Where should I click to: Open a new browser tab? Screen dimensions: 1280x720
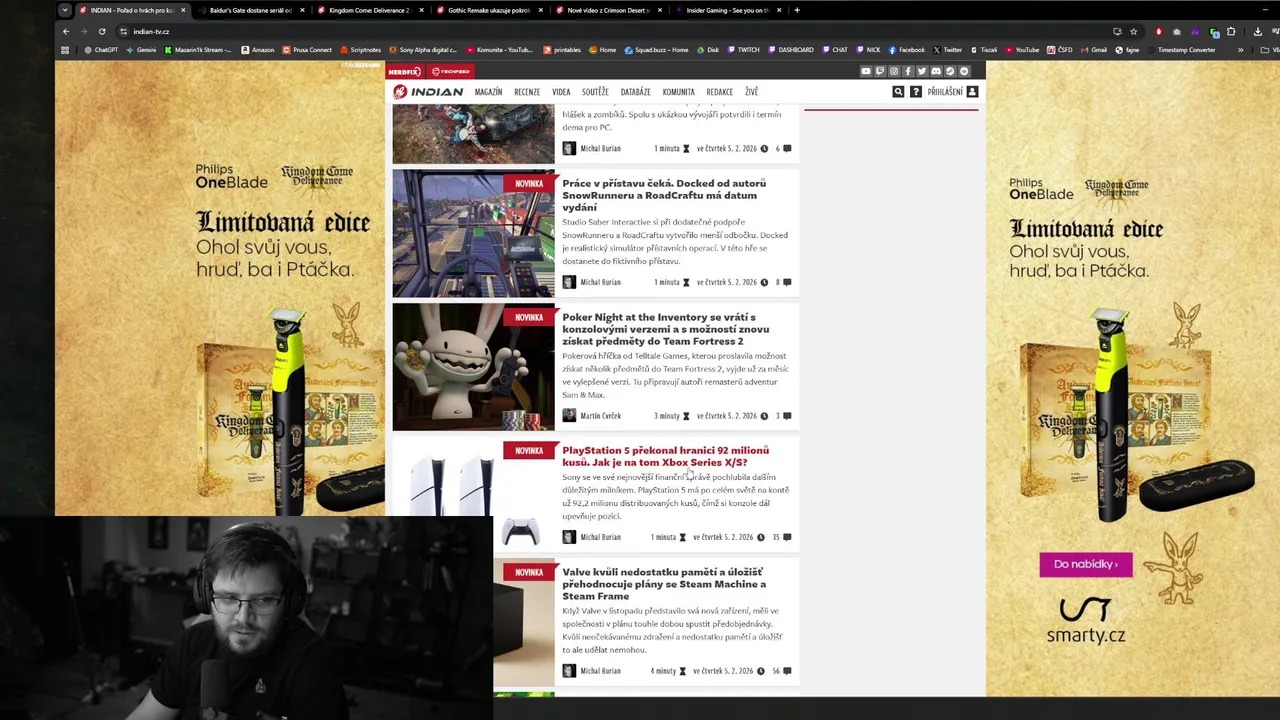tap(797, 10)
